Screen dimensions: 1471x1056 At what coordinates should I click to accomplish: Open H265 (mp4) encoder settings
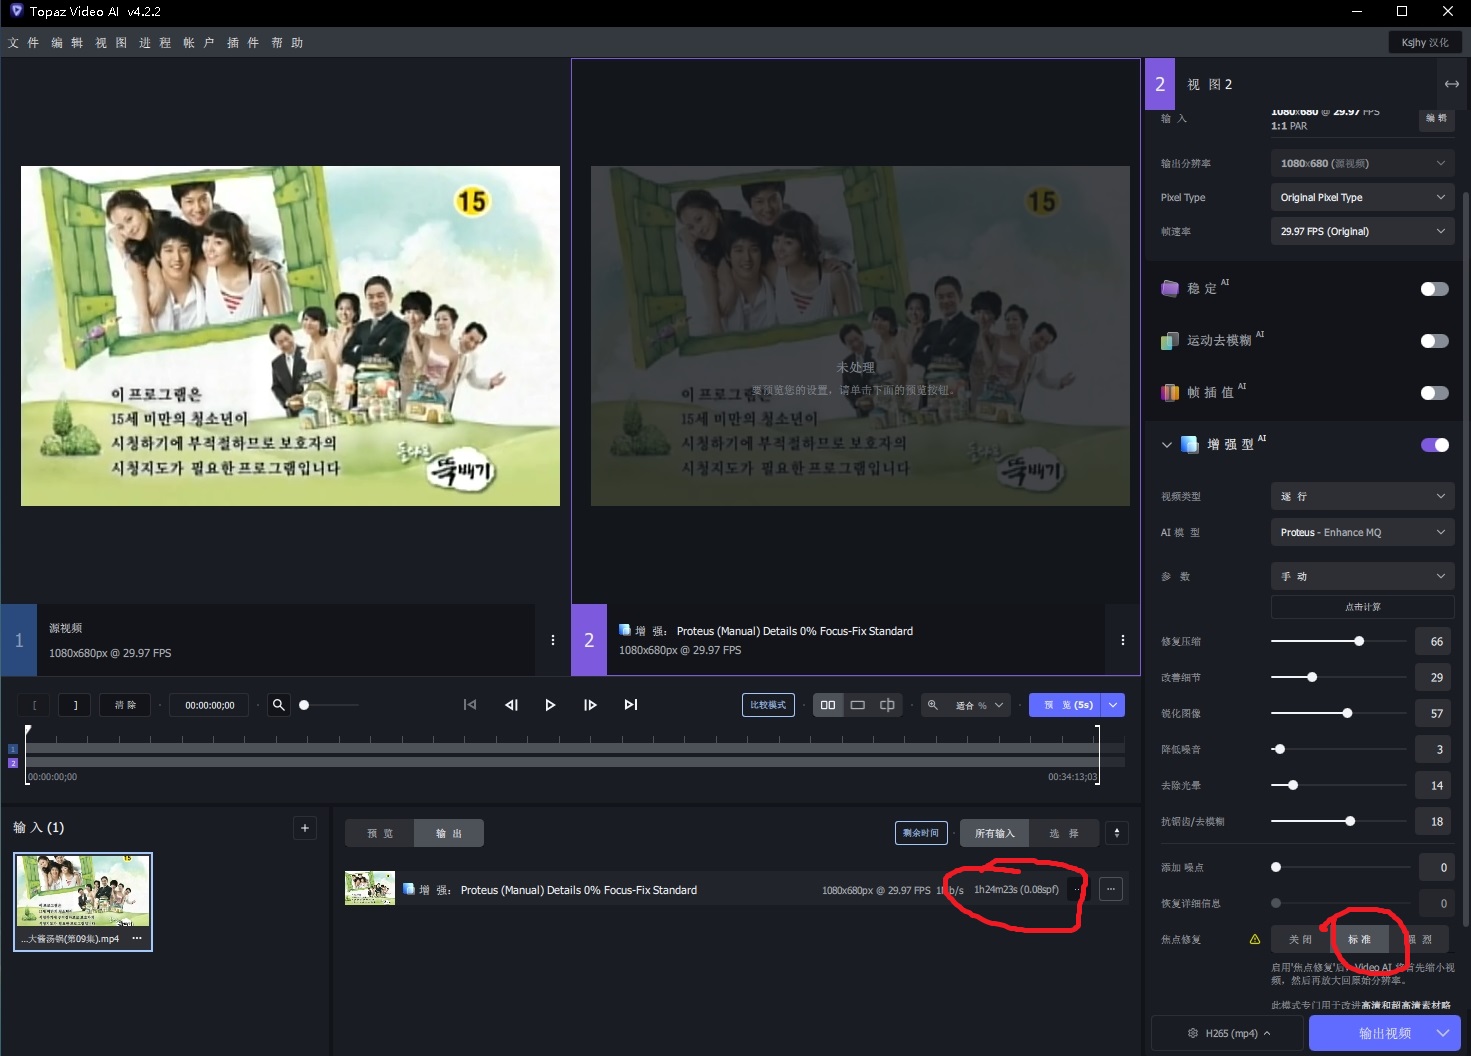(1229, 1033)
